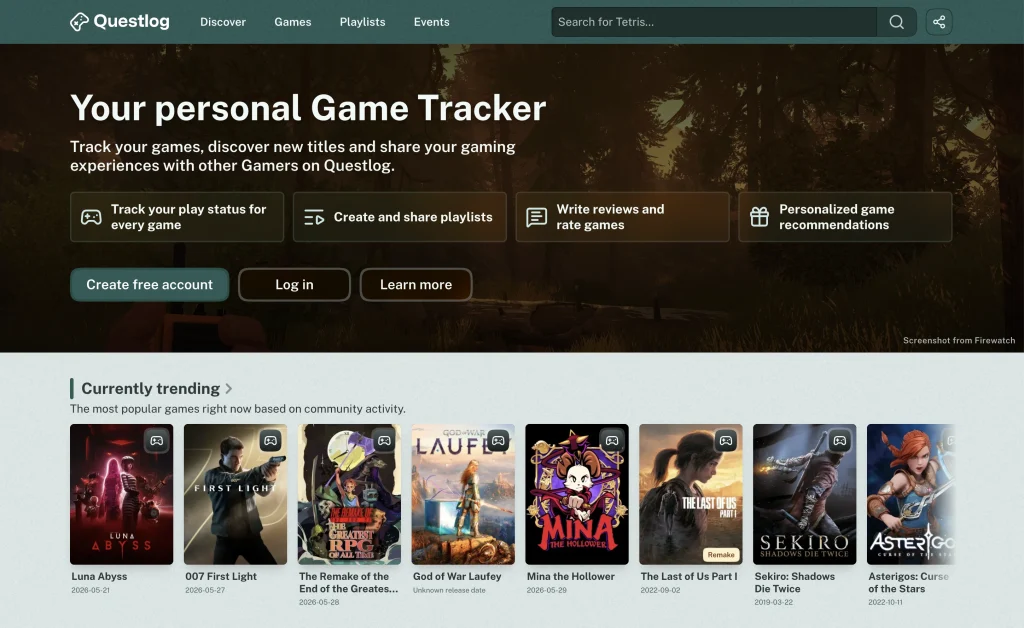The width and height of the screenshot is (1024, 628).
Task: Click the gift icon in recommendations card
Action: pos(760,217)
